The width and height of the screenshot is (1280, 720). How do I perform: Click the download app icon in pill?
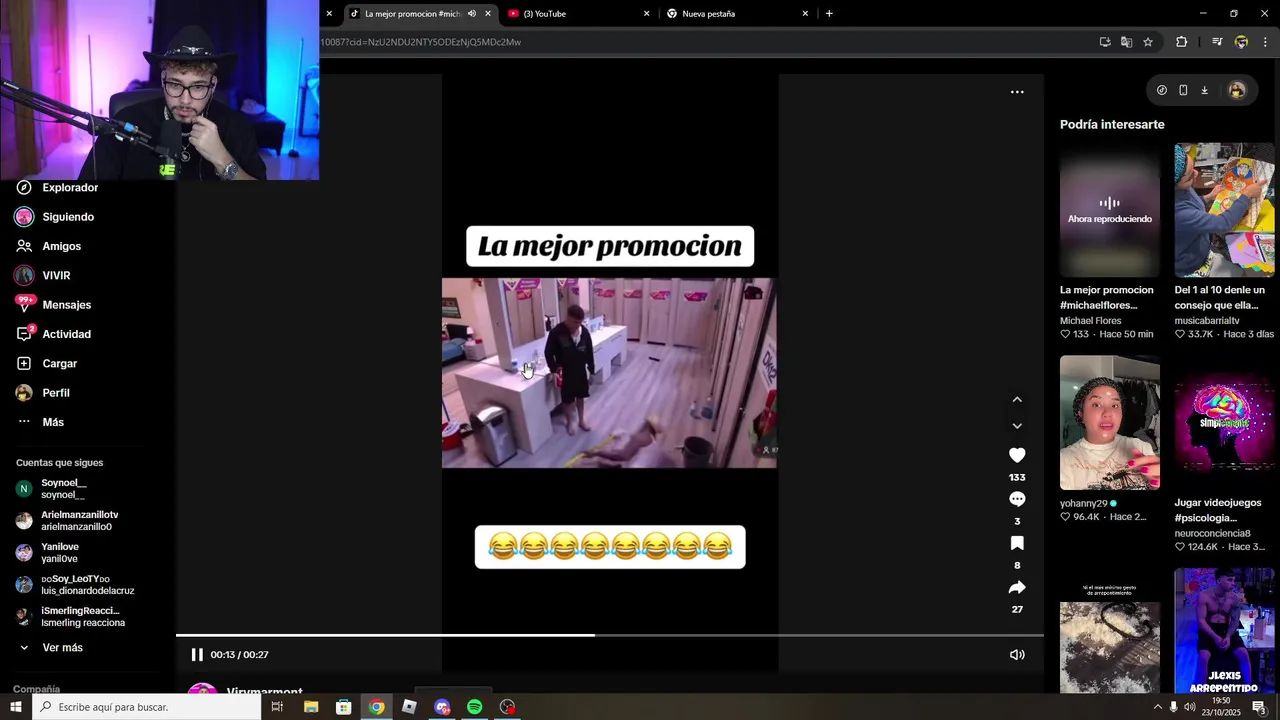pyautogui.click(x=1204, y=90)
